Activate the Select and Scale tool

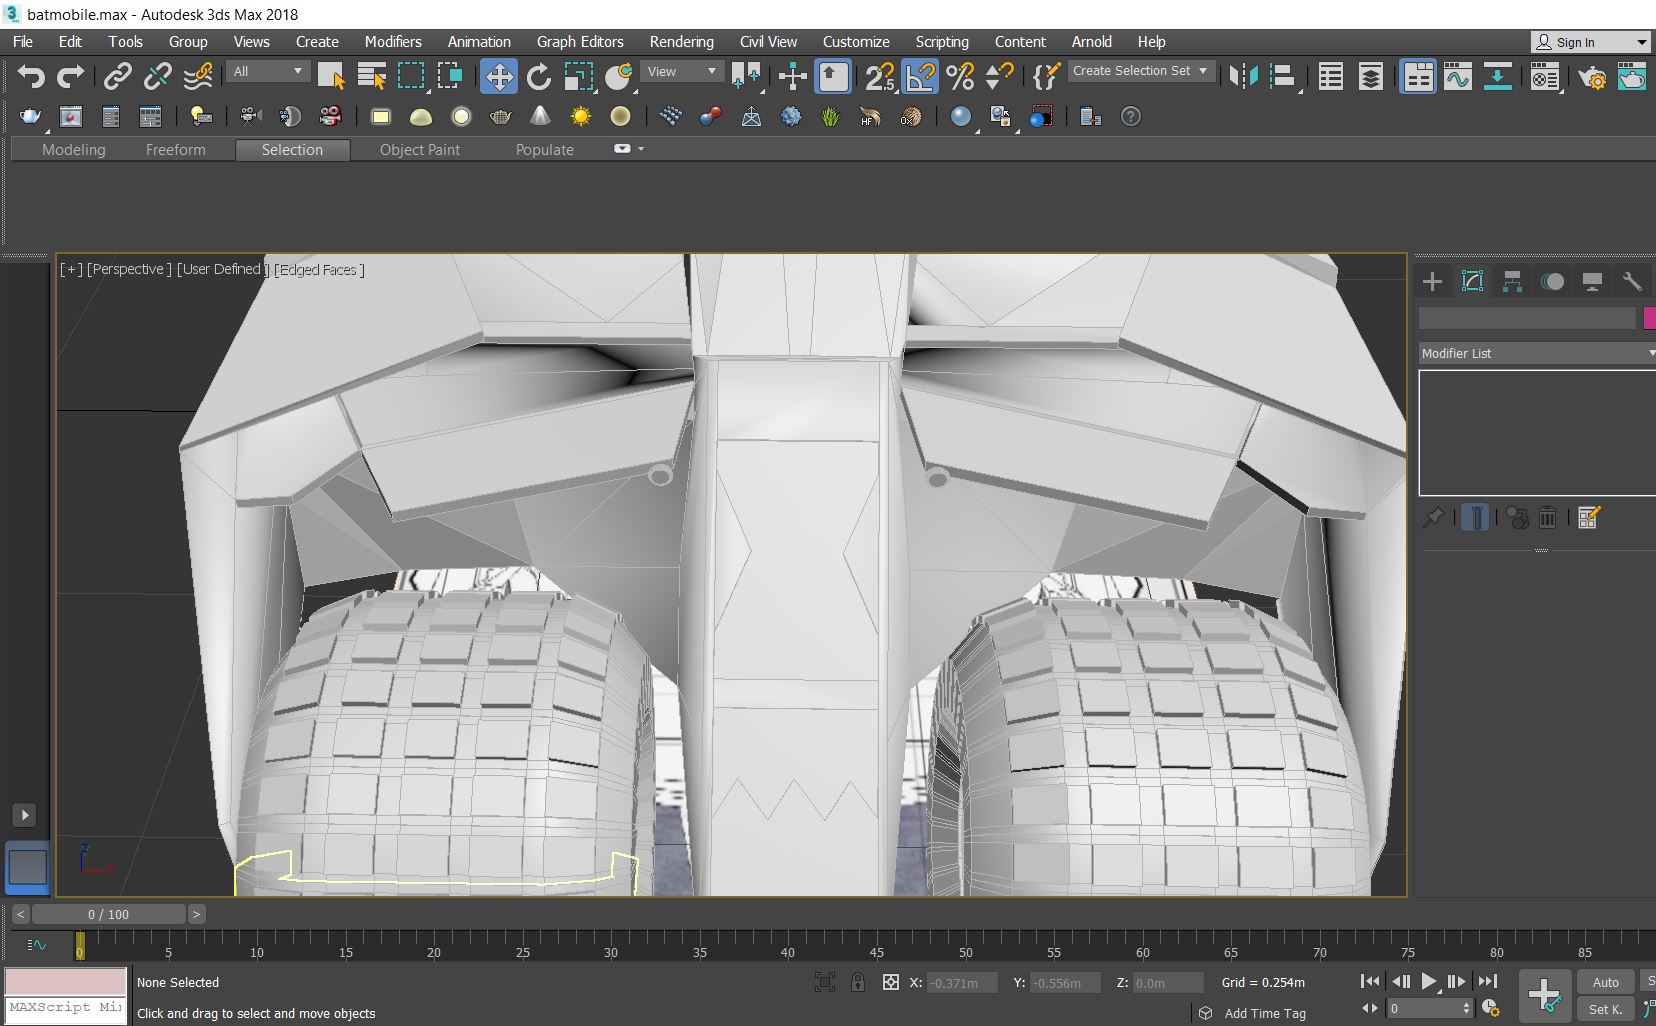coord(578,76)
